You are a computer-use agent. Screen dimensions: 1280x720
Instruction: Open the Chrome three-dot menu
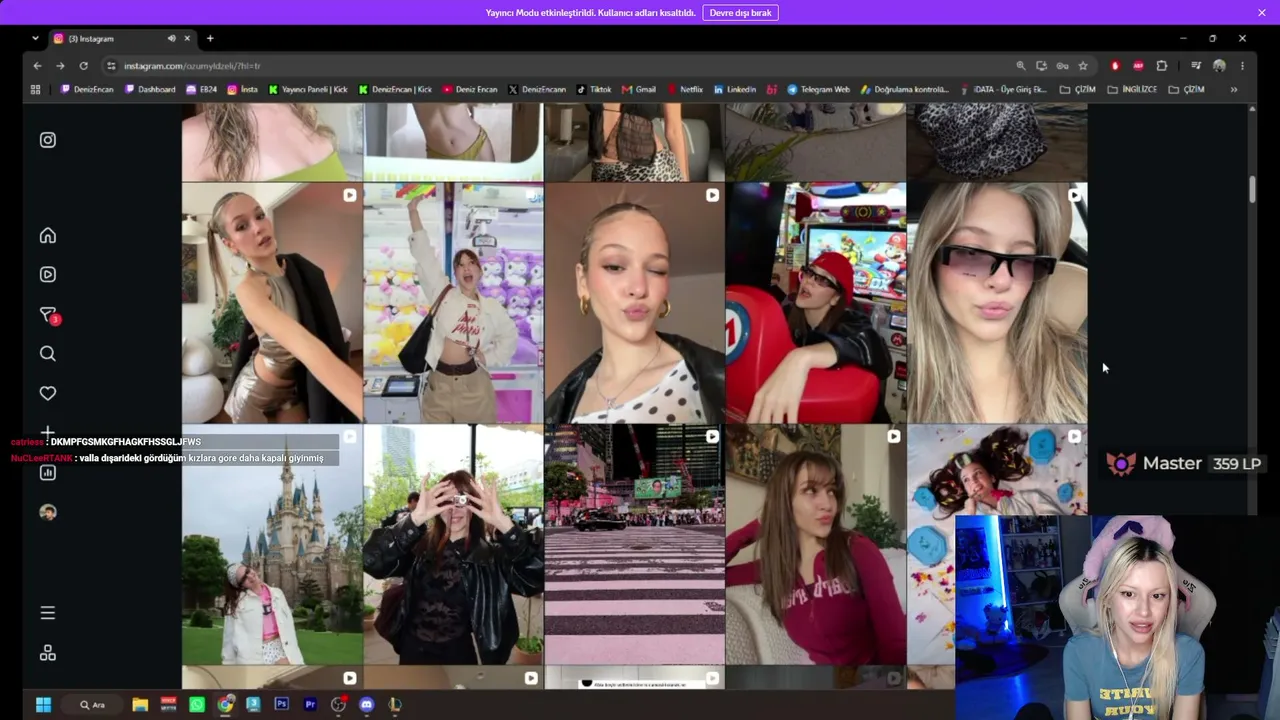[1242, 66]
